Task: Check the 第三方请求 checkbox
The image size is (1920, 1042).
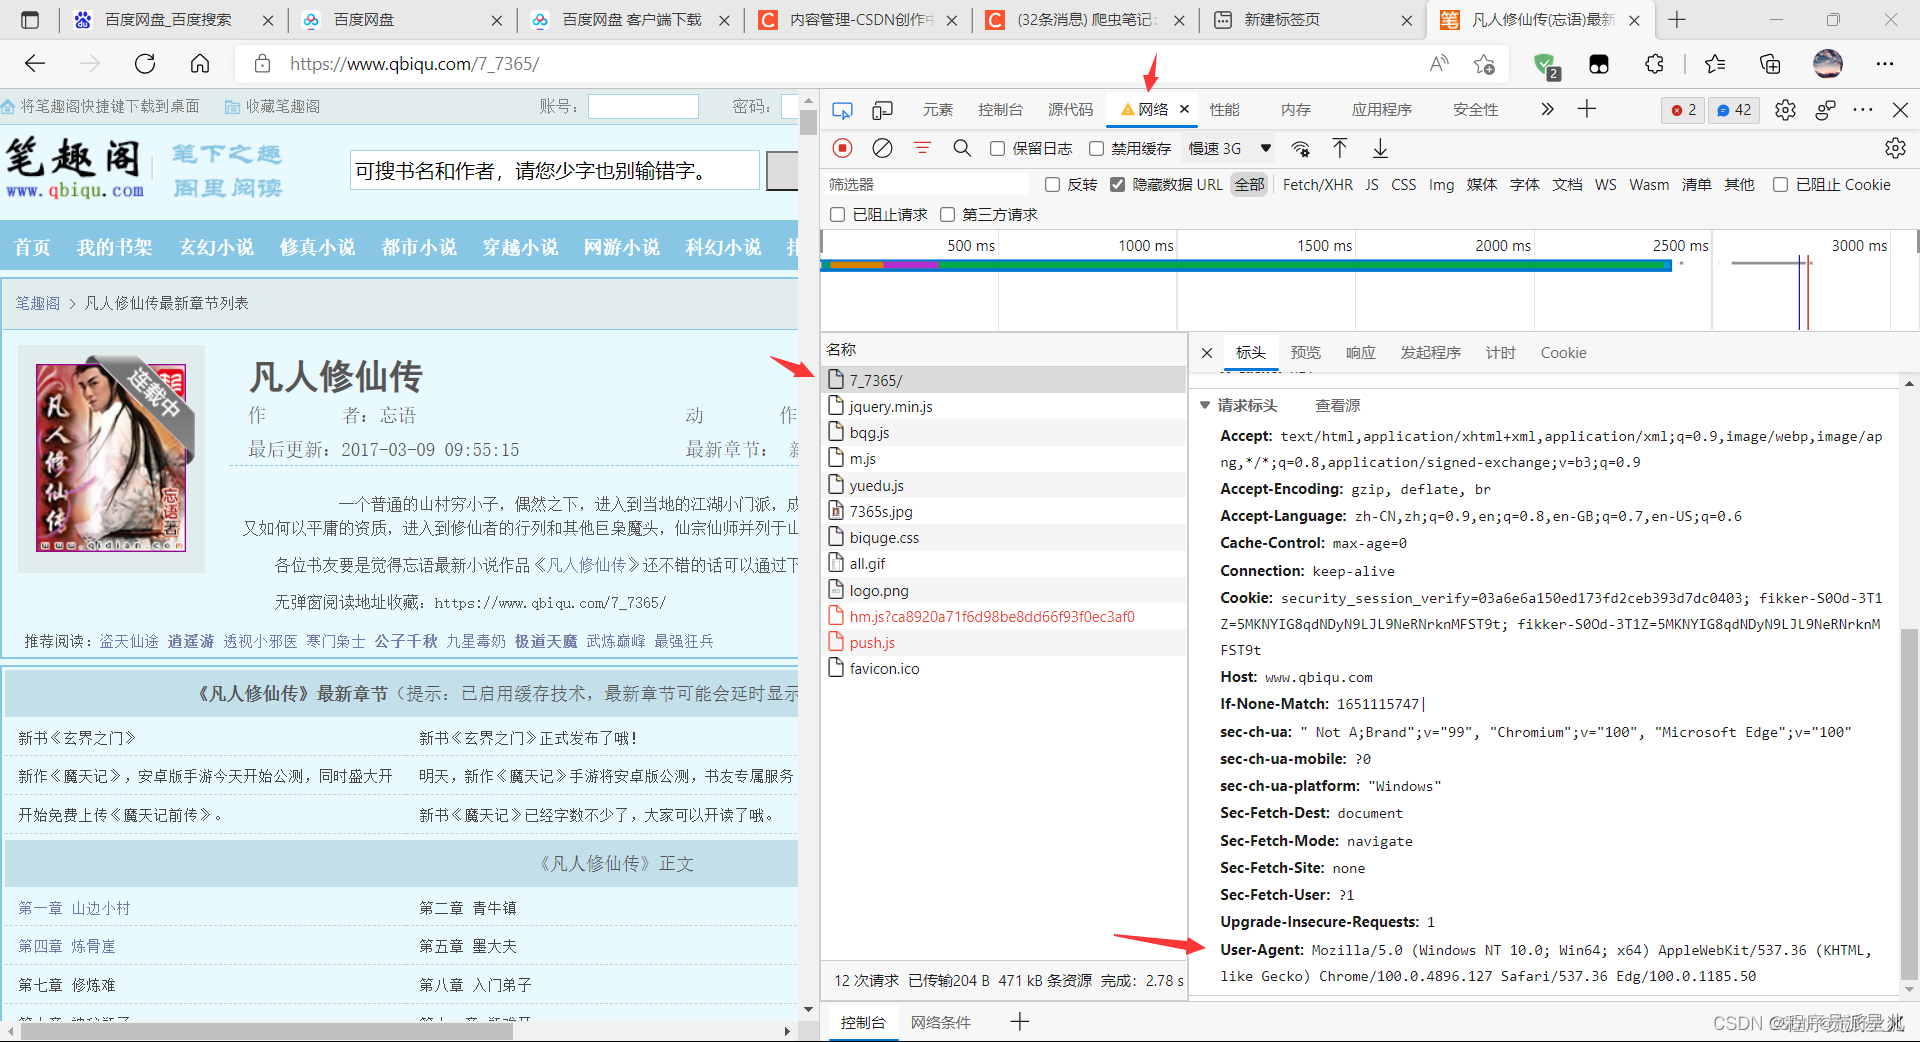Action: (947, 215)
